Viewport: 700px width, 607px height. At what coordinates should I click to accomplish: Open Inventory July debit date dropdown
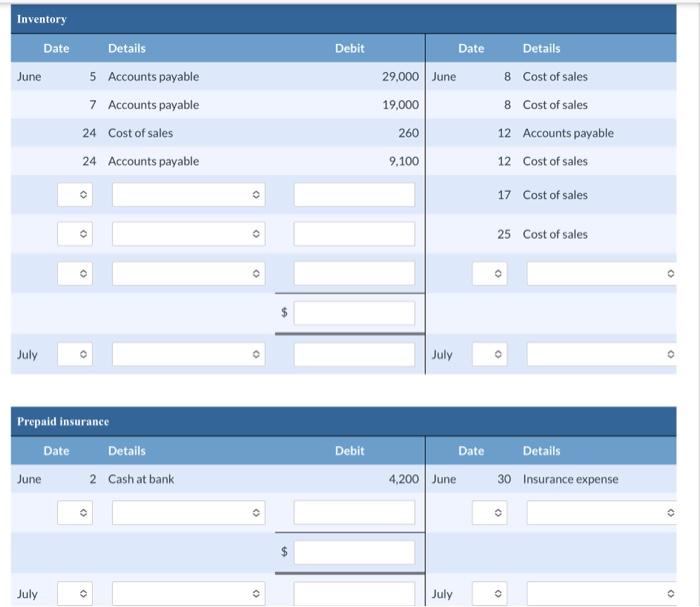75,354
